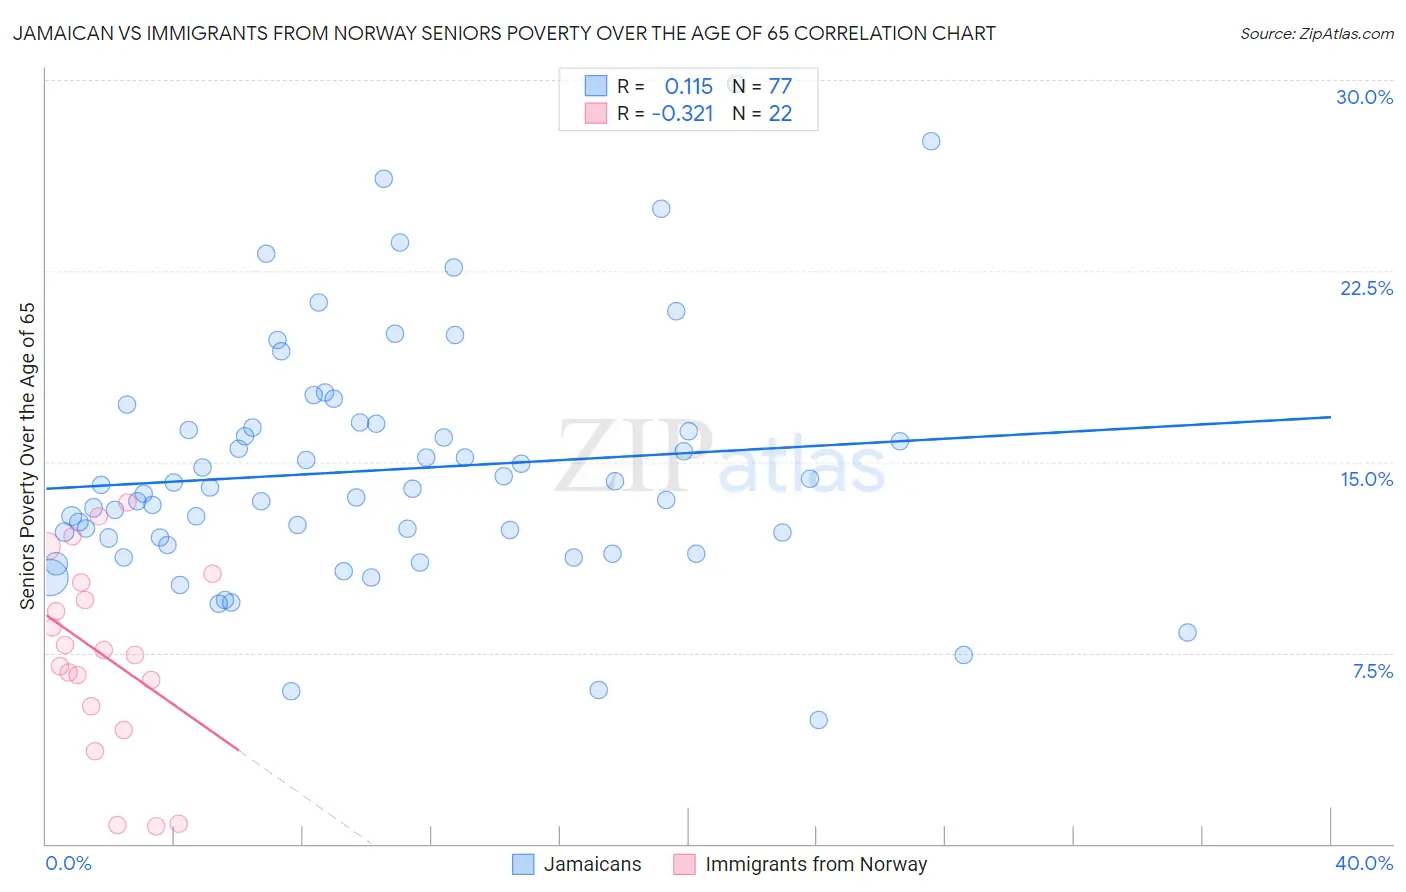Click the topmost blue data point near 27%
The height and width of the screenshot is (892, 1406).
click(x=931, y=141)
